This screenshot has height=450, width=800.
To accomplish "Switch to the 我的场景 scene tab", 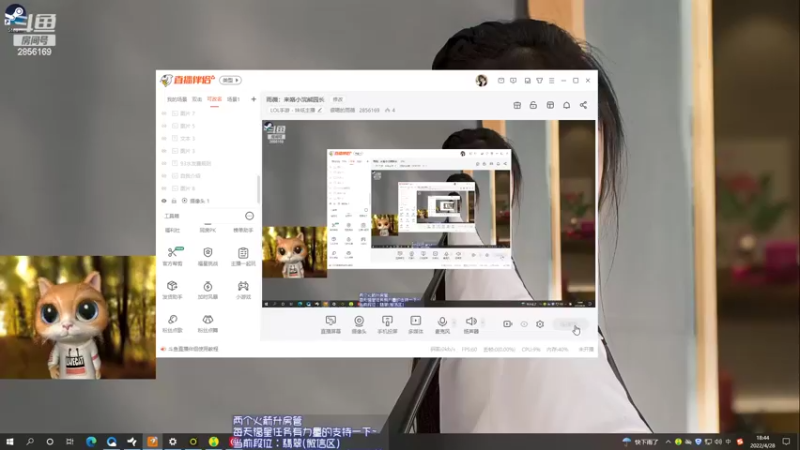I will 177,99.
